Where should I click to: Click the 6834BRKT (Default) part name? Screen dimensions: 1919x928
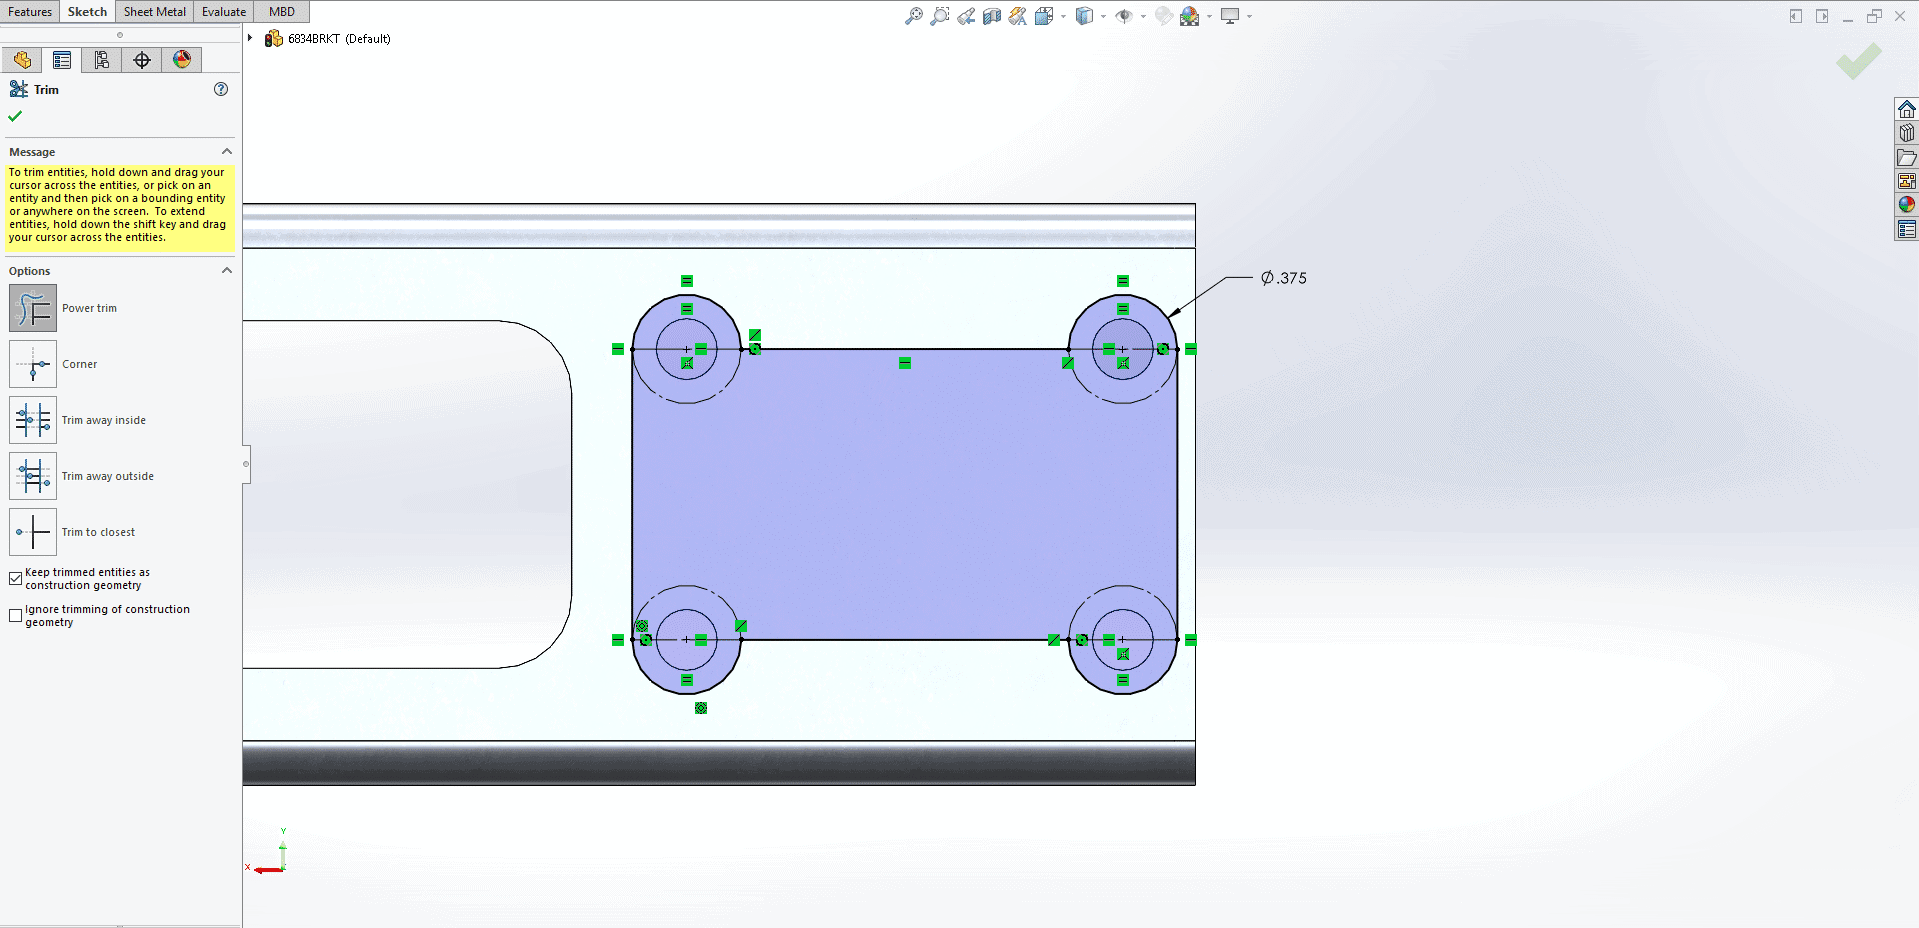(x=339, y=39)
